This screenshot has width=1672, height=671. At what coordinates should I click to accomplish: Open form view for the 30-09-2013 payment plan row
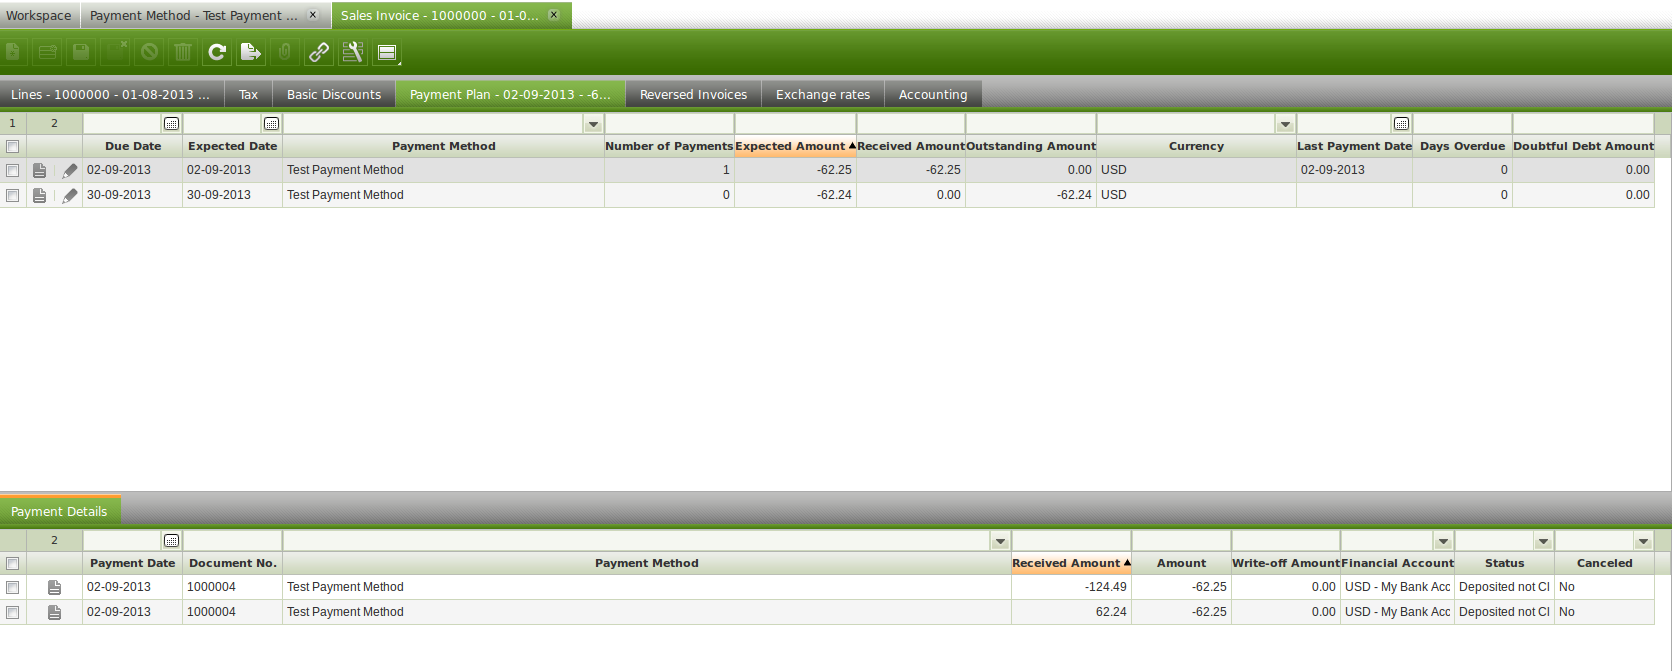pyautogui.click(x=39, y=196)
